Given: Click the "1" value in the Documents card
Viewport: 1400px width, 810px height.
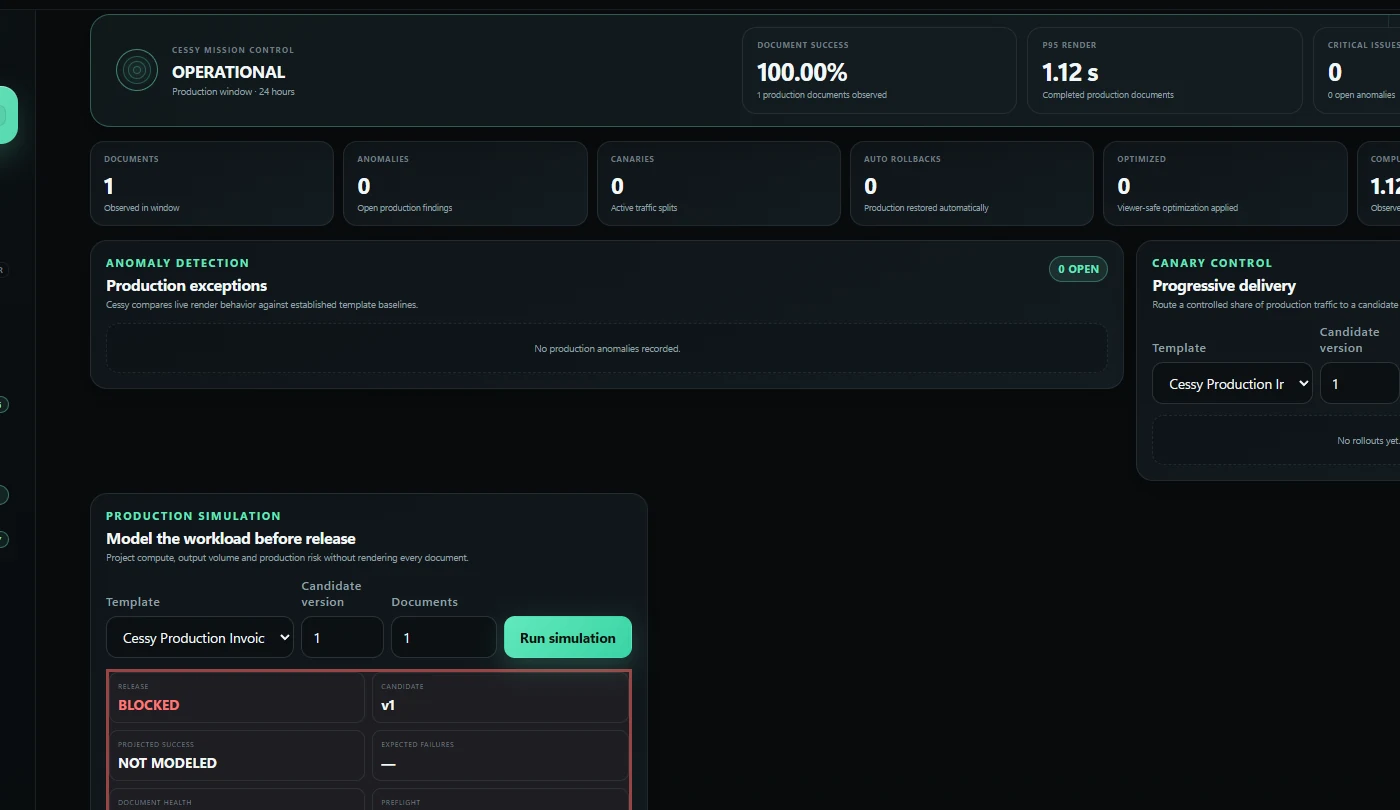Looking at the screenshot, I should 109,186.
